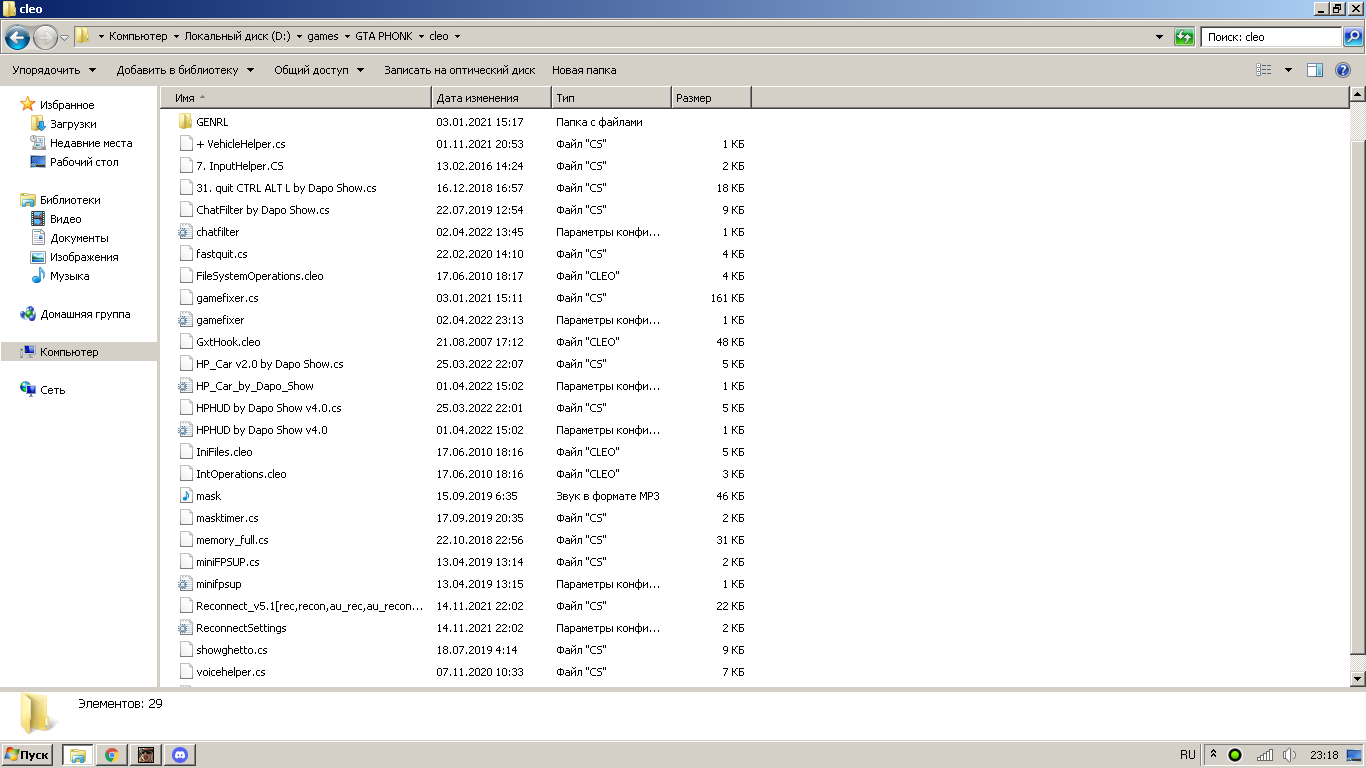
Task: Select Библиотеки in navigation pane
Action: [70, 200]
